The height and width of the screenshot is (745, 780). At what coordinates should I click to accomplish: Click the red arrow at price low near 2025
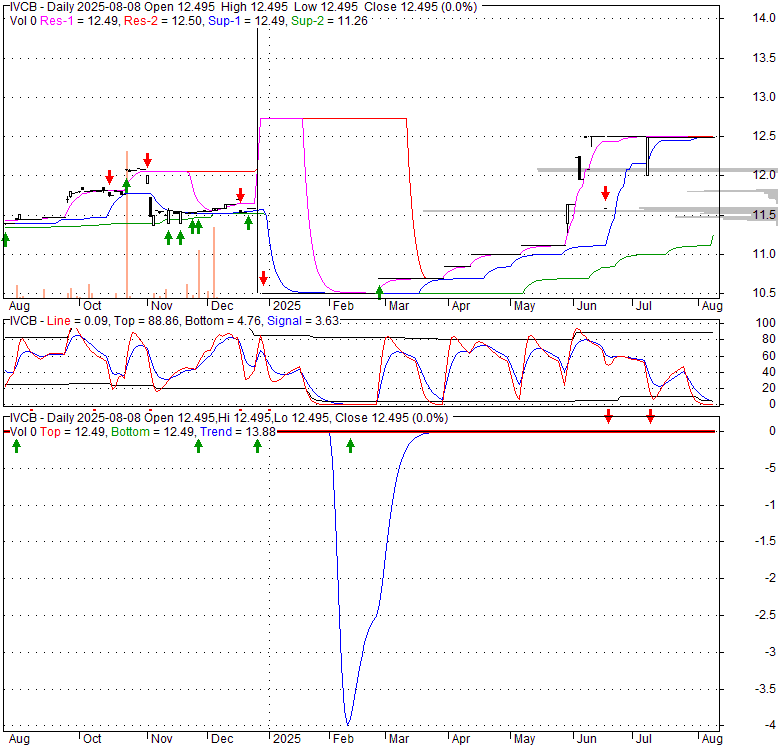(x=263, y=277)
